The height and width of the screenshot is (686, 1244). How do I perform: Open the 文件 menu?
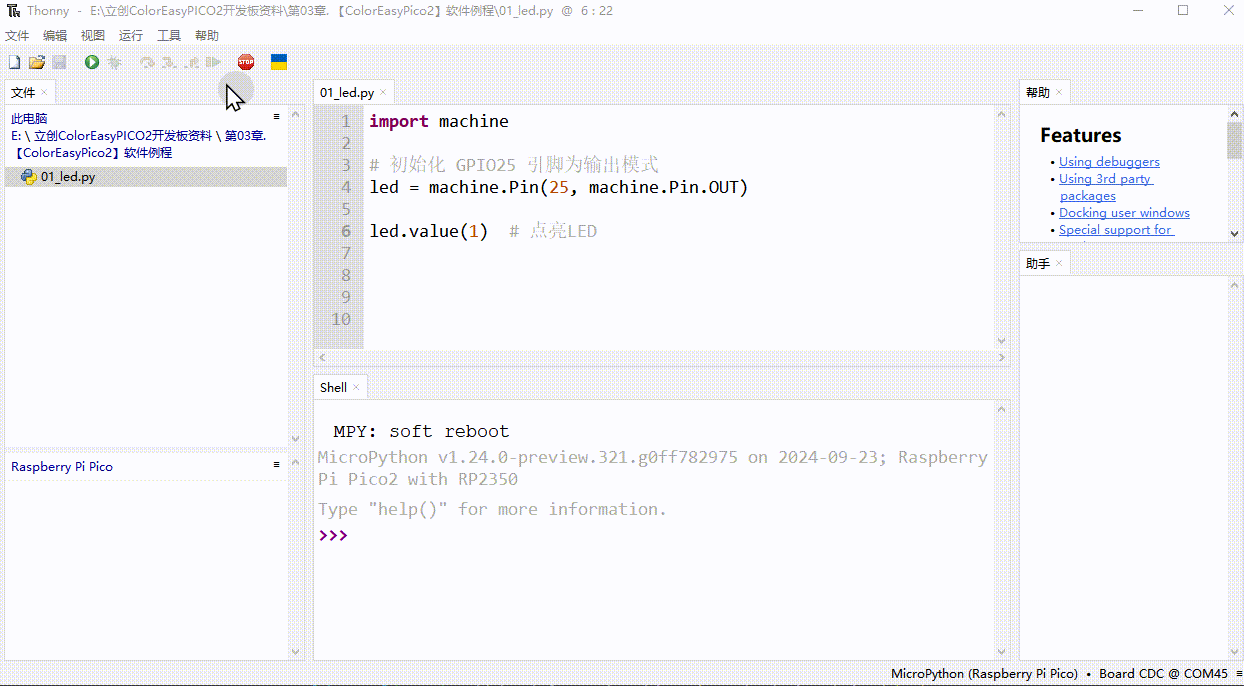(x=17, y=36)
